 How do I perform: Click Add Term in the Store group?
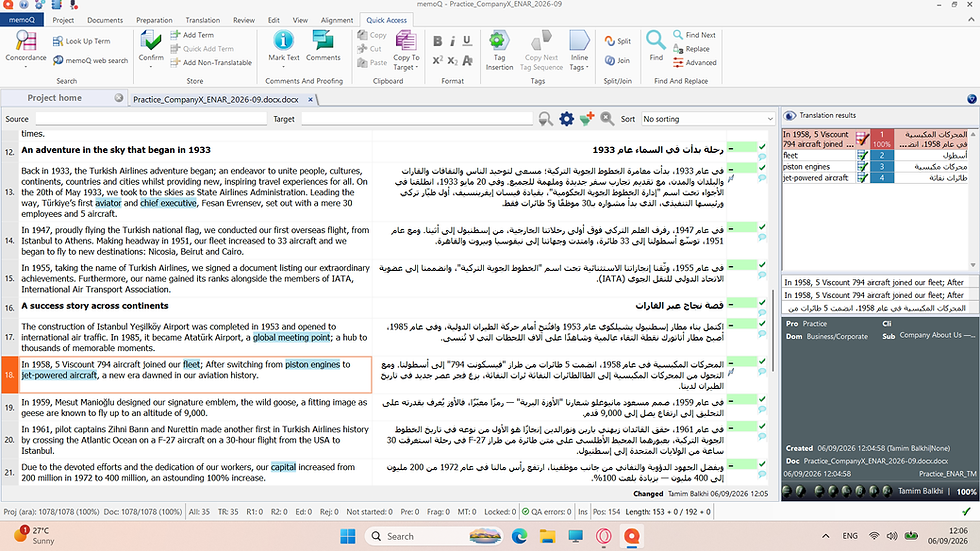tap(192, 35)
